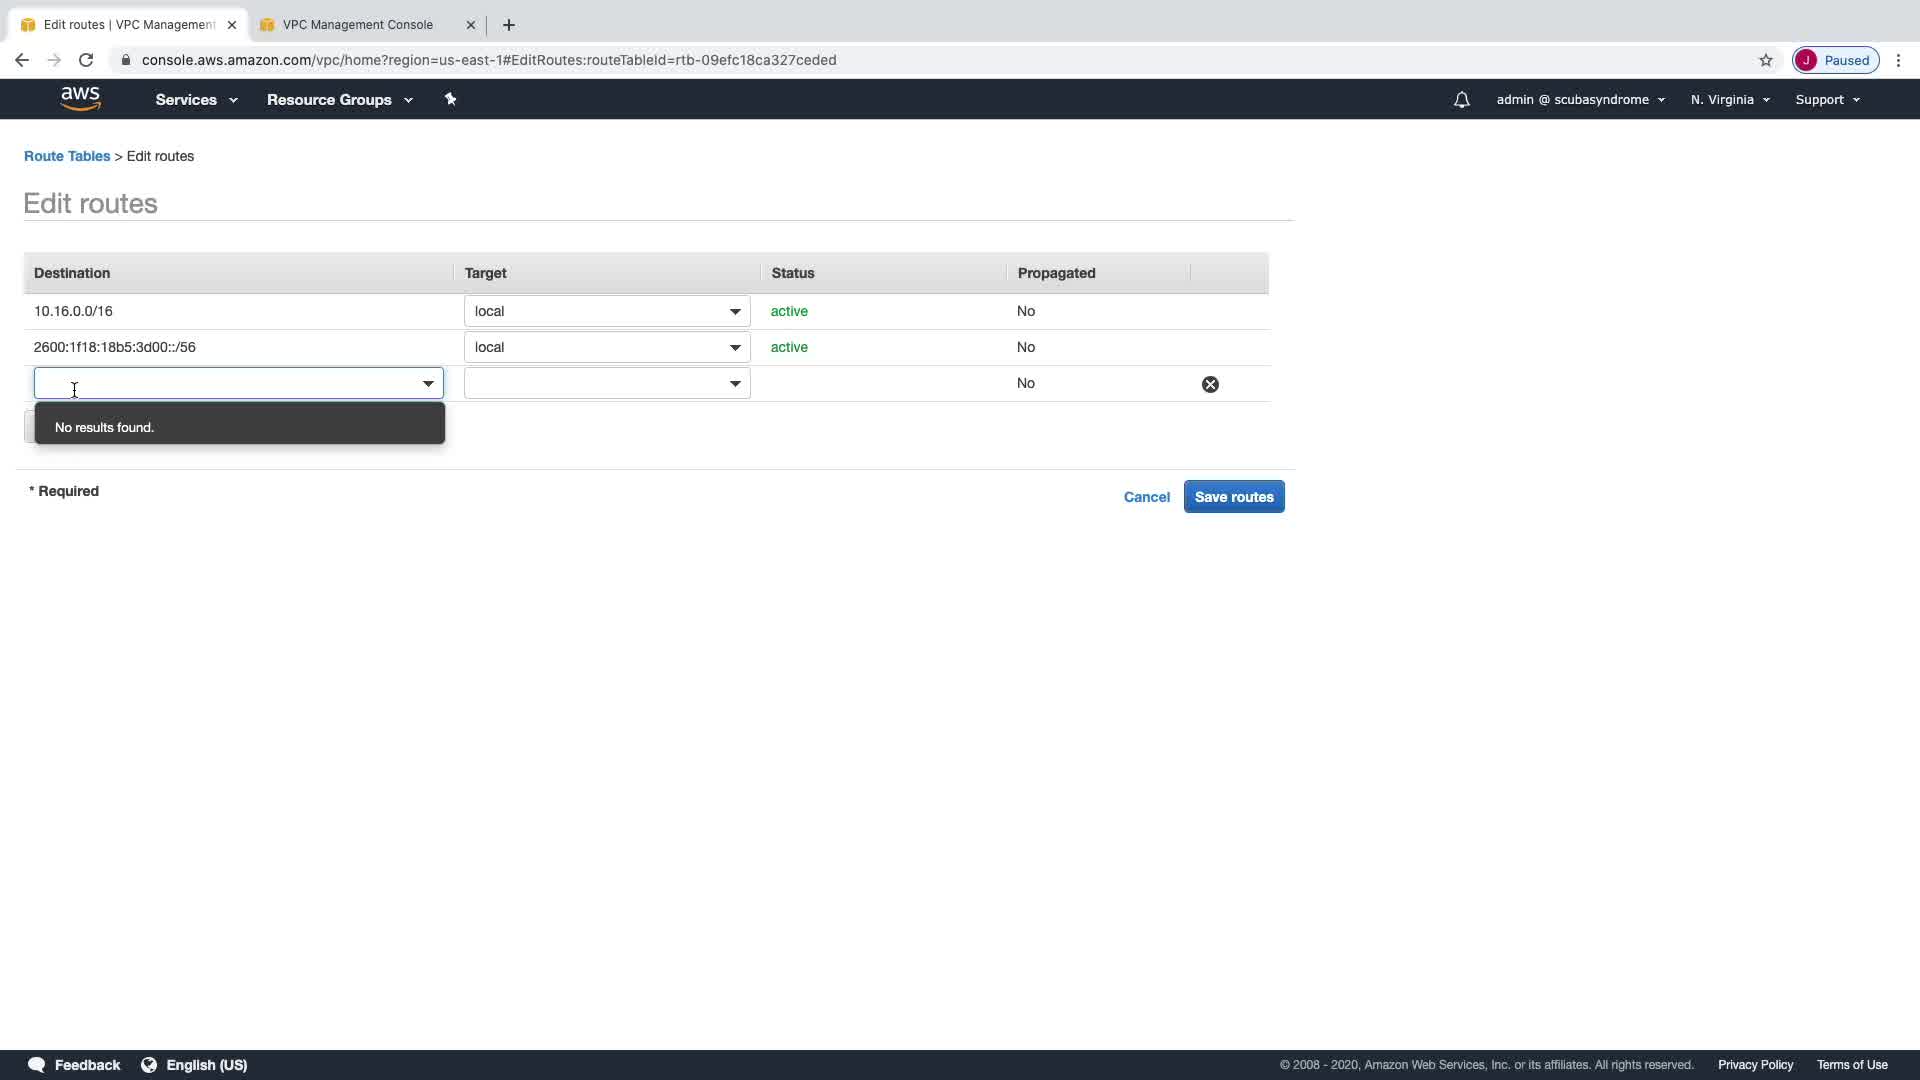Open the Chrome three-dot menu
Screen dimensions: 1920x1080
click(1898, 60)
